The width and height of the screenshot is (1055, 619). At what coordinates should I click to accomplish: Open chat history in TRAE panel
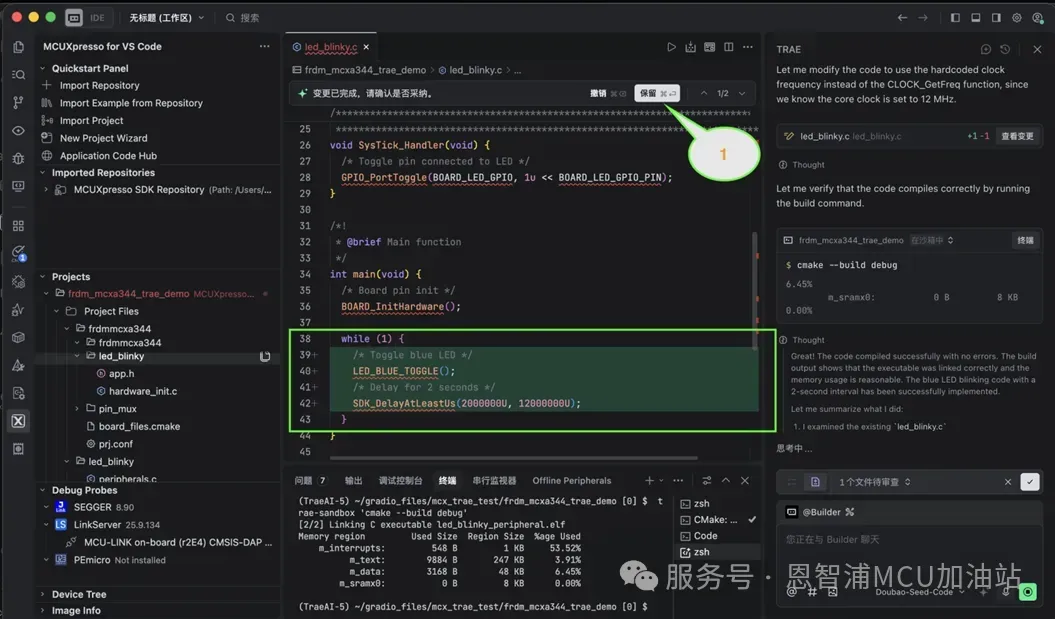[x=1005, y=49]
